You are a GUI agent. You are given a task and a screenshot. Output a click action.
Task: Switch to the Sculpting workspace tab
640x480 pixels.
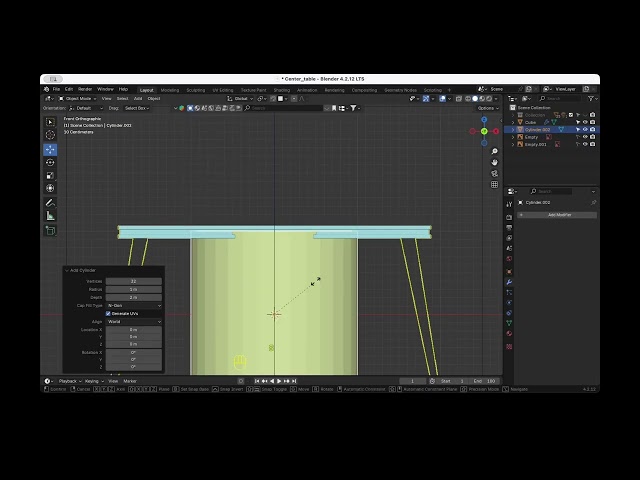click(196, 90)
